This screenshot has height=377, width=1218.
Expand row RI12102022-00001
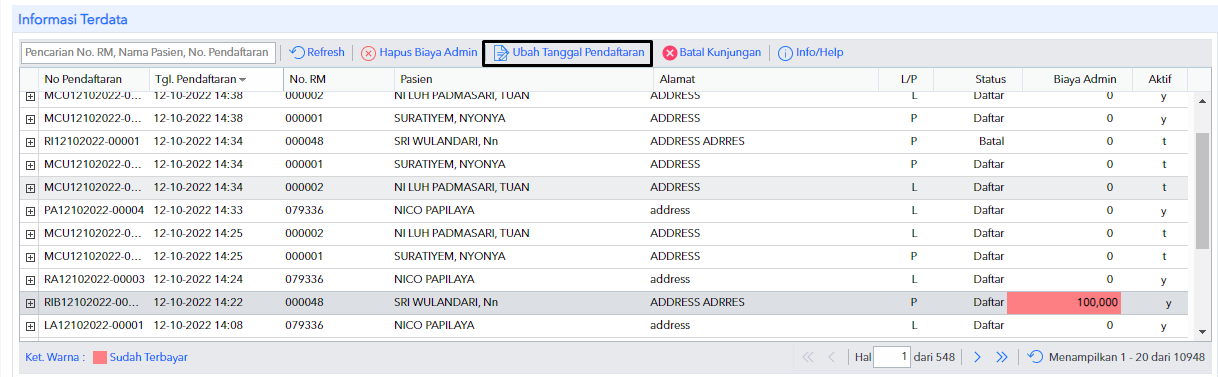30,142
